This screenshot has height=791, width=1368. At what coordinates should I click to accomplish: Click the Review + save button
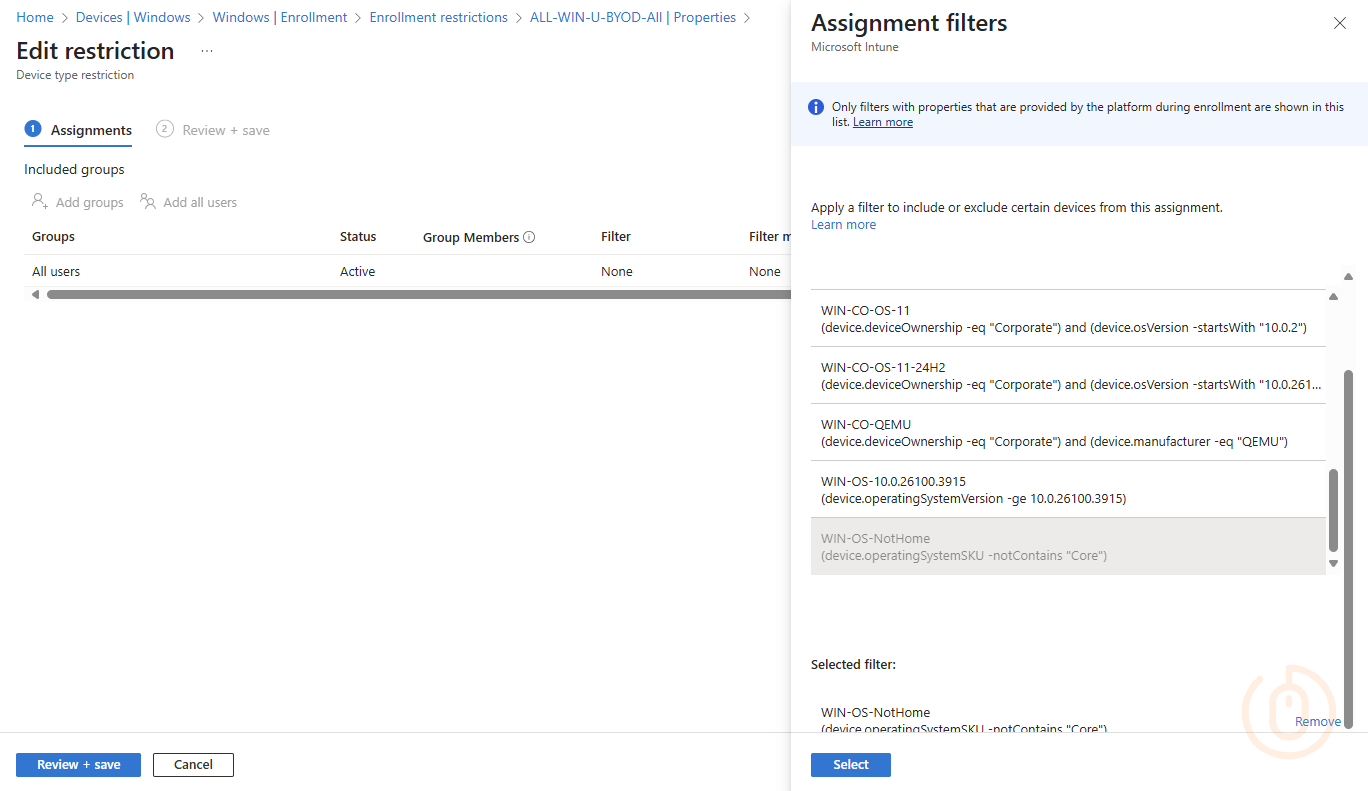[78, 765]
